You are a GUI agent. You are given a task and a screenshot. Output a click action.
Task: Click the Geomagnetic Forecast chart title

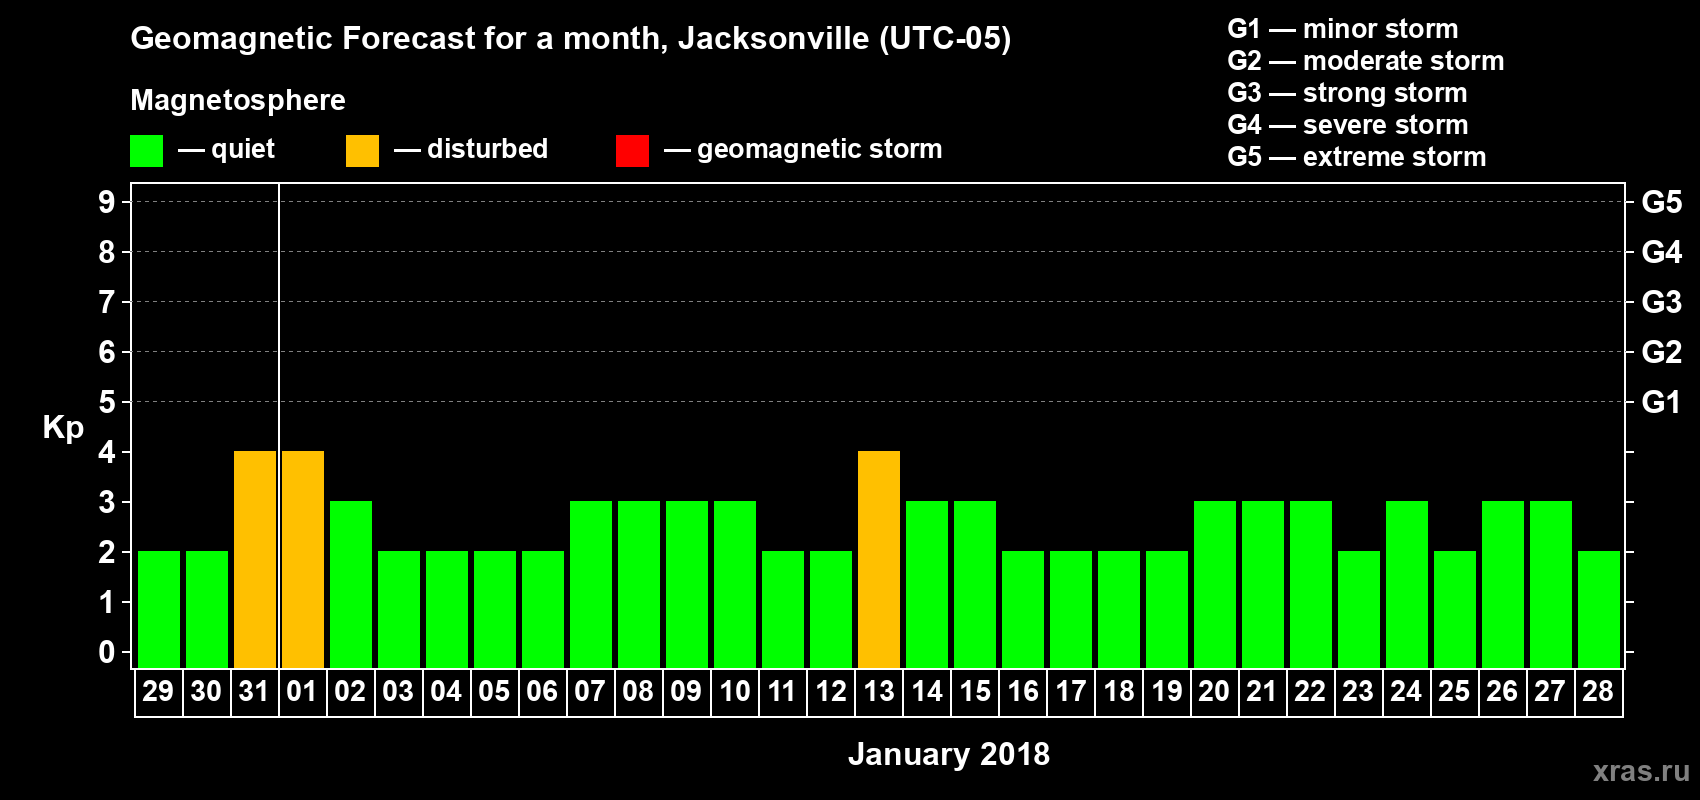[x=571, y=39]
